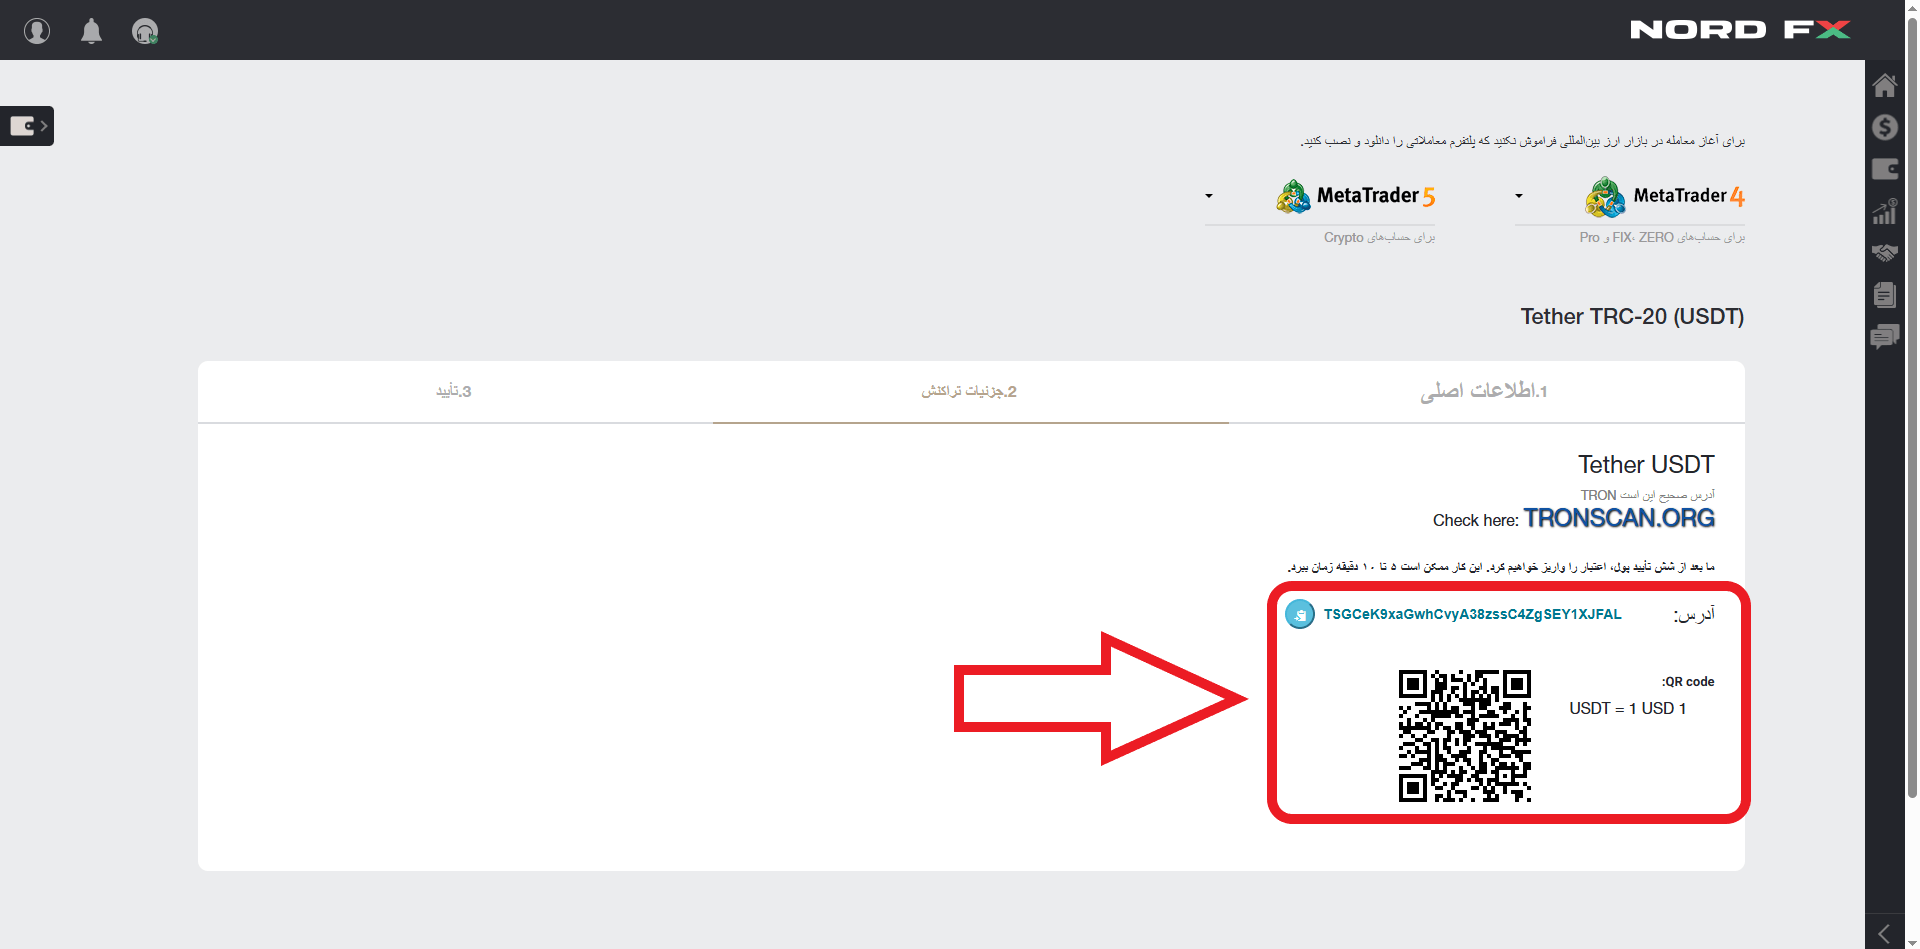Go to home in right sidebar

(1885, 85)
